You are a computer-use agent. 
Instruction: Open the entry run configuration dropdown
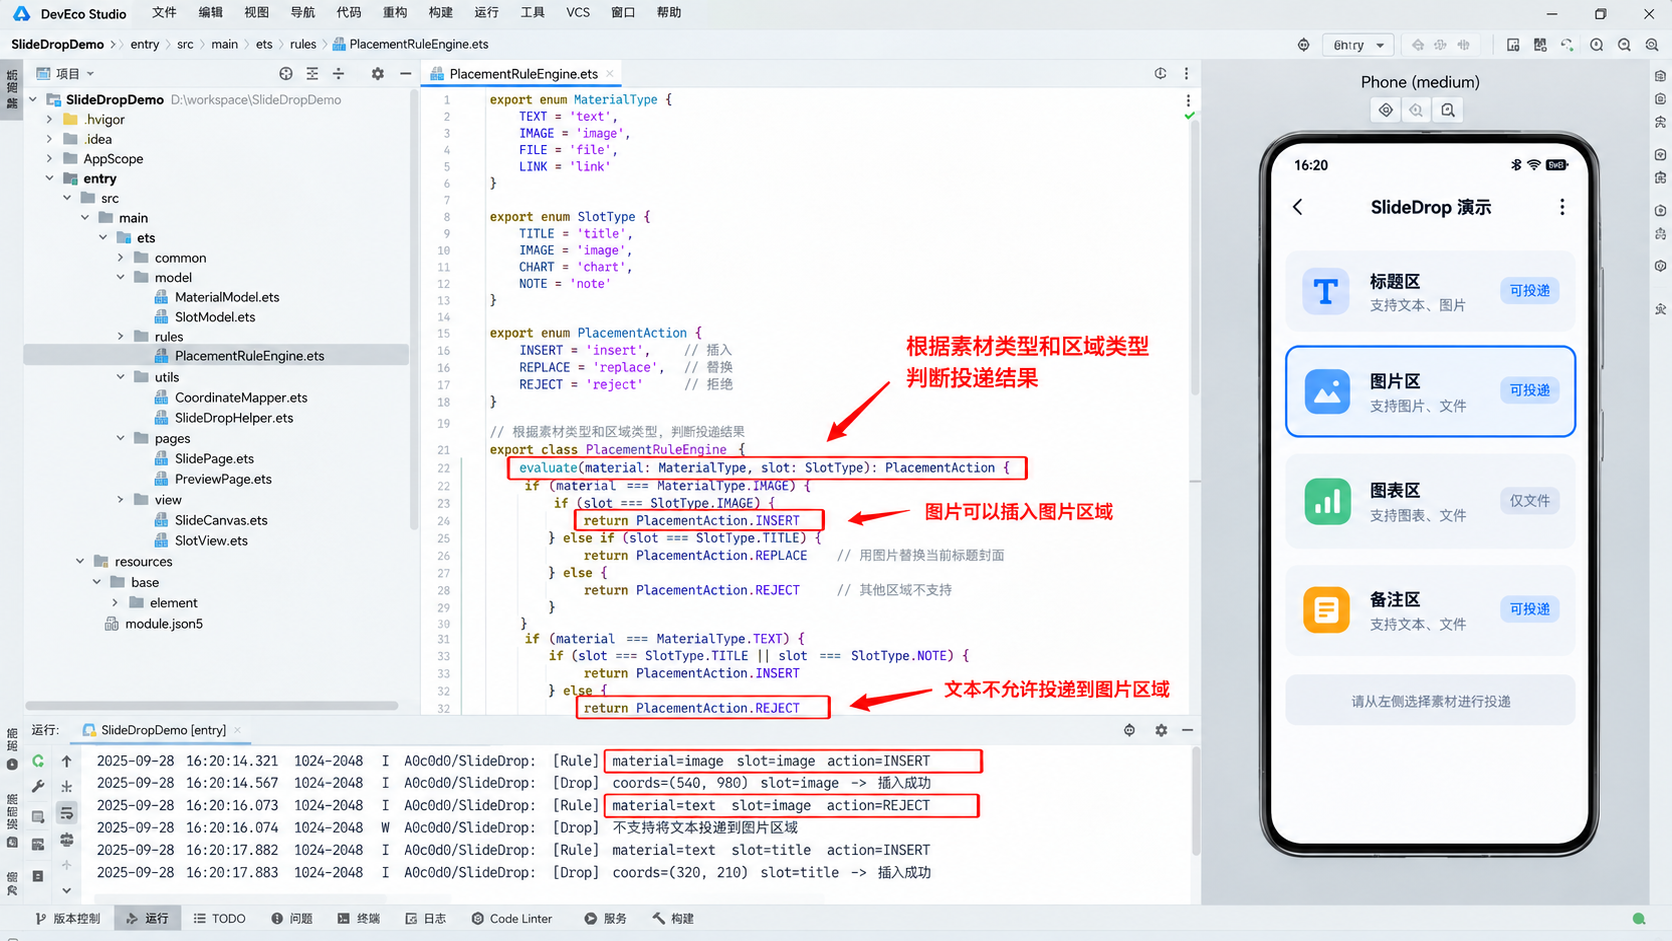(1358, 45)
